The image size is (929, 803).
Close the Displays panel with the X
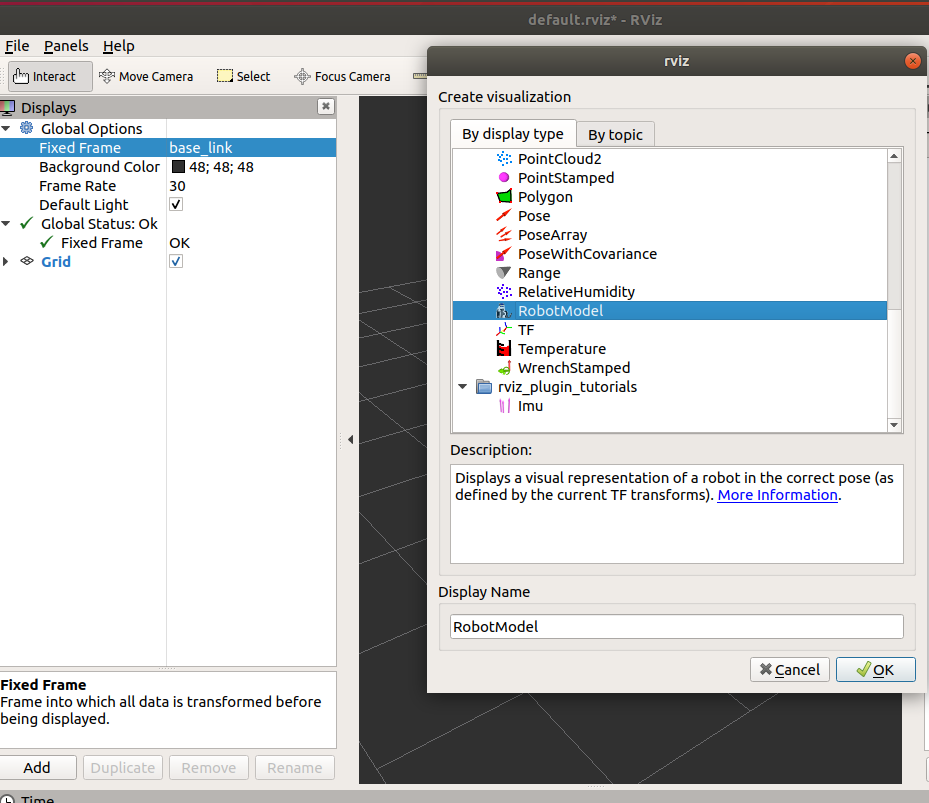325,106
